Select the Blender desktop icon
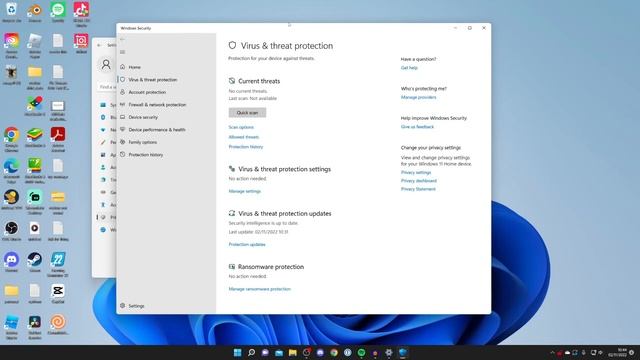Viewport: 640px width, 360px height. coord(35,11)
